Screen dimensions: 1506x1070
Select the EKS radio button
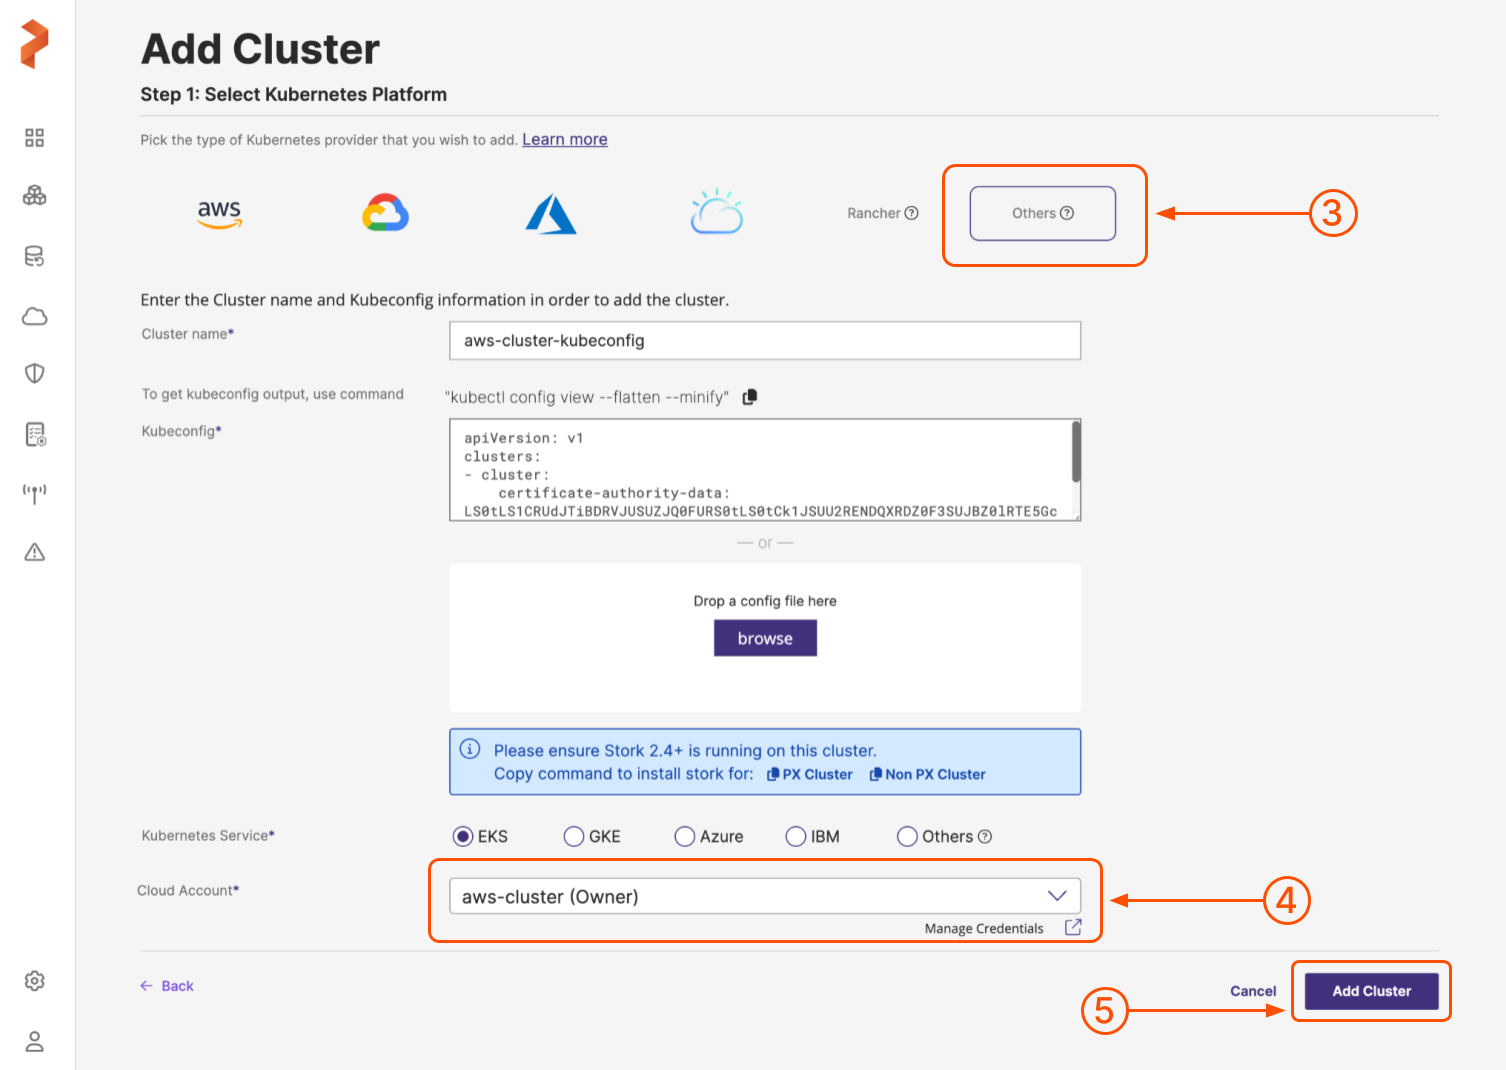(x=463, y=837)
